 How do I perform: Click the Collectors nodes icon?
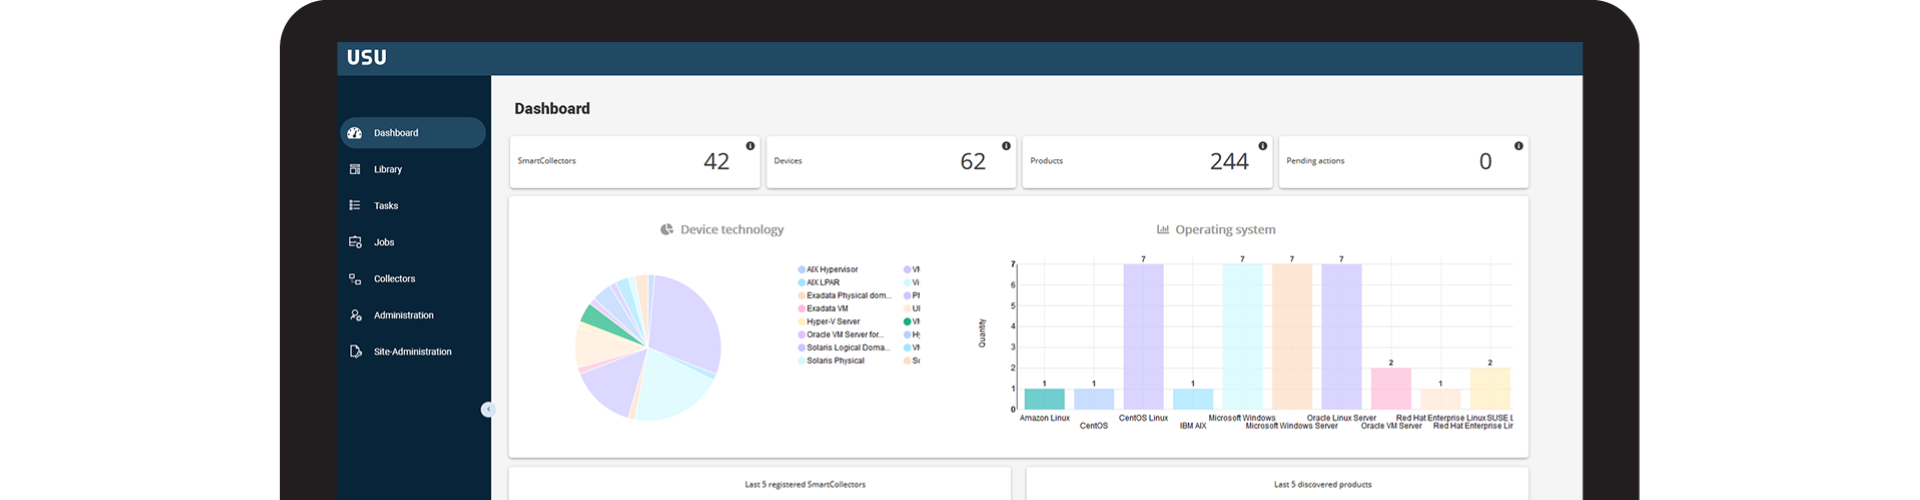355,279
